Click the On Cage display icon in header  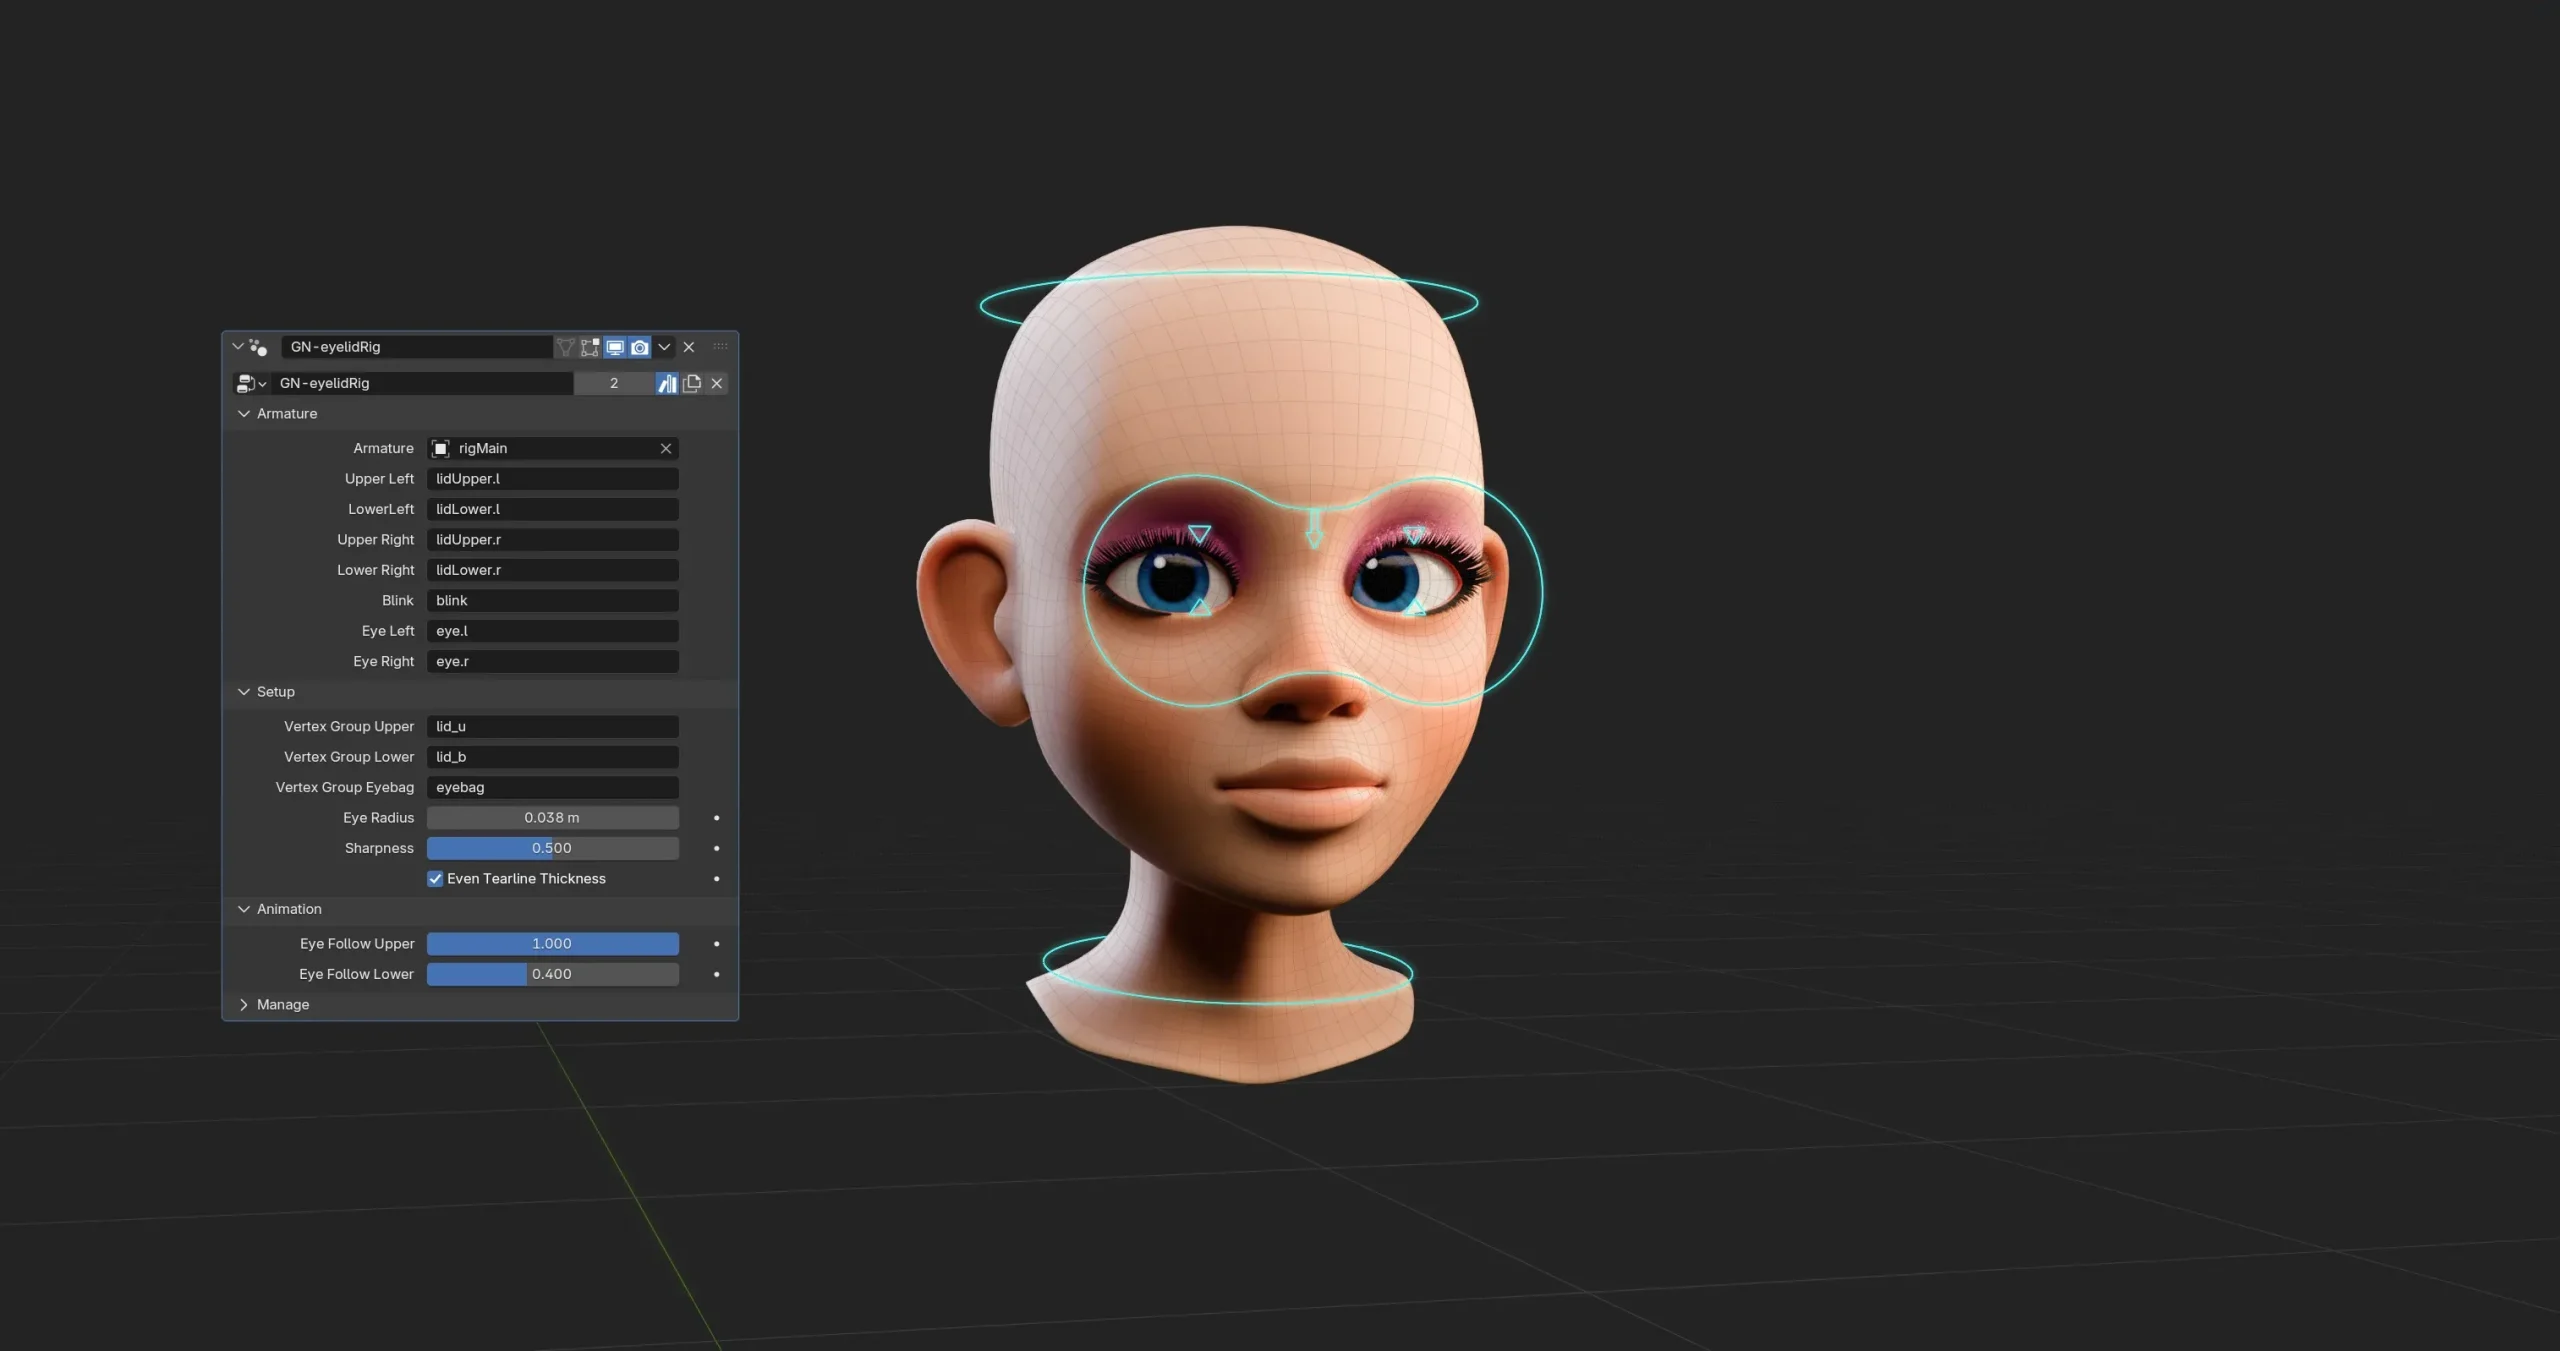pos(563,347)
